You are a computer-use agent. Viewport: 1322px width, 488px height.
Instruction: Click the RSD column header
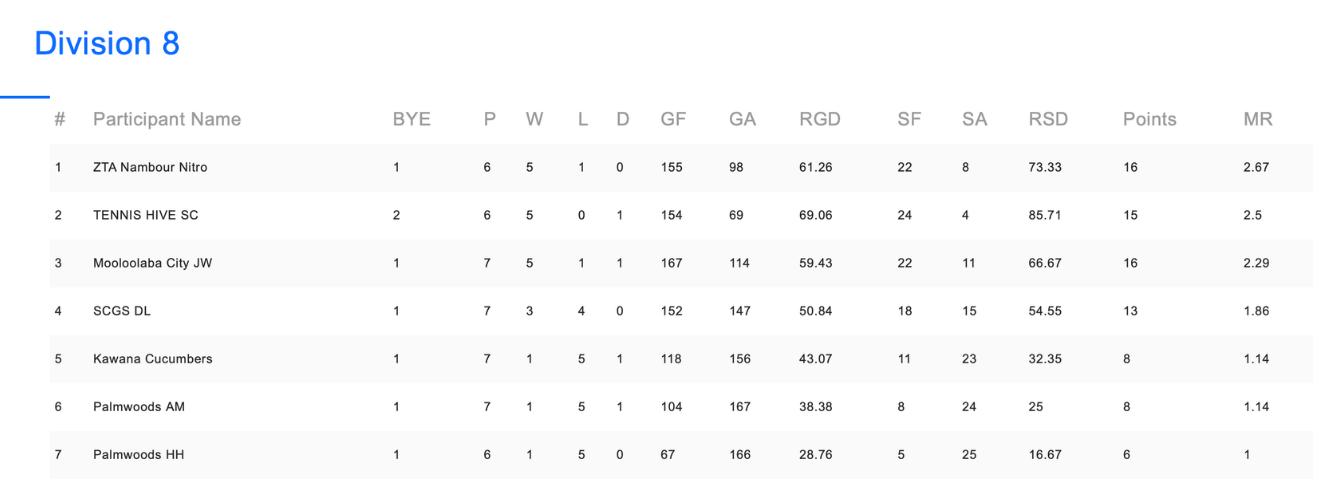tap(1048, 119)
